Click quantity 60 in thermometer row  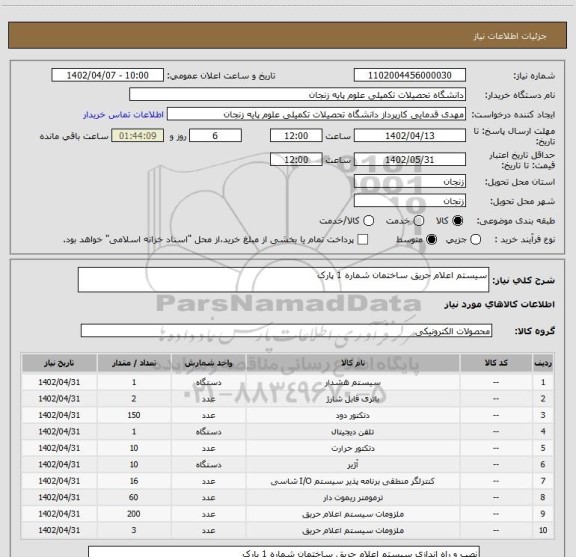click(x=134, y=497)
